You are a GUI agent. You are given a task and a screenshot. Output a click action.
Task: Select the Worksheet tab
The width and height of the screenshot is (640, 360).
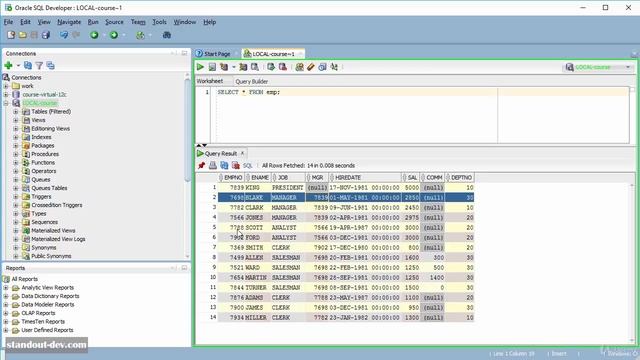(x=210, y=81)
